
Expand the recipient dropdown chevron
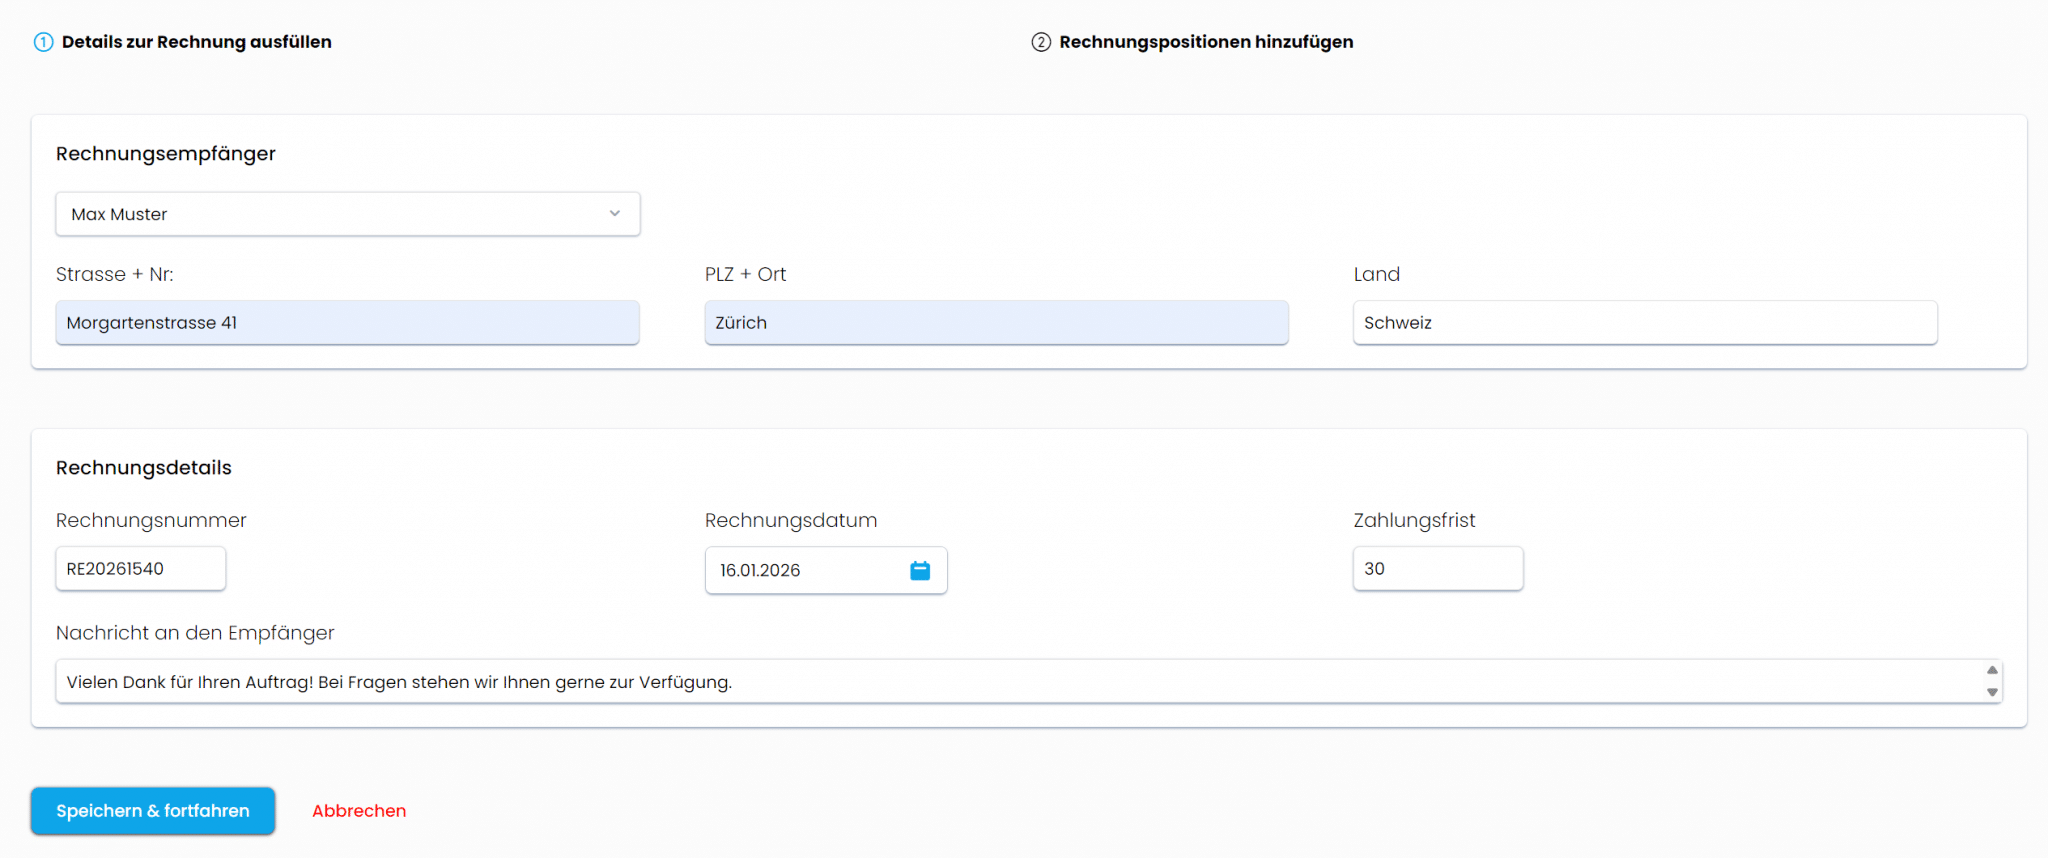tap(614, 214)
